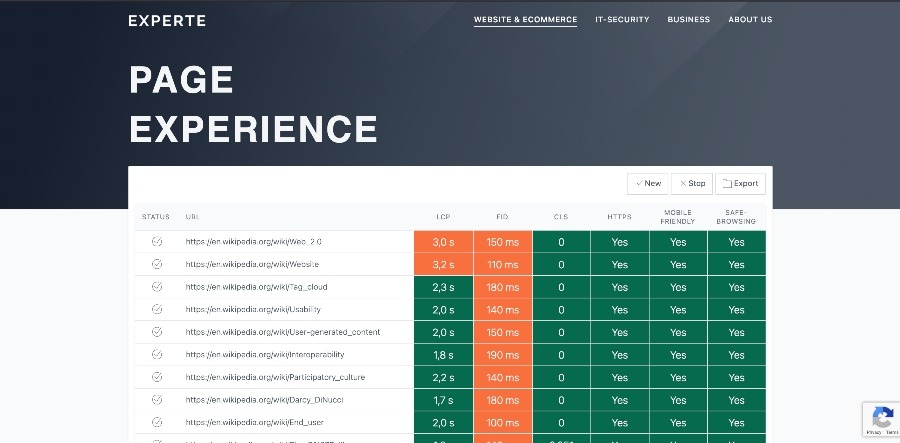Select the wiki/Website URL

point(252,264)
